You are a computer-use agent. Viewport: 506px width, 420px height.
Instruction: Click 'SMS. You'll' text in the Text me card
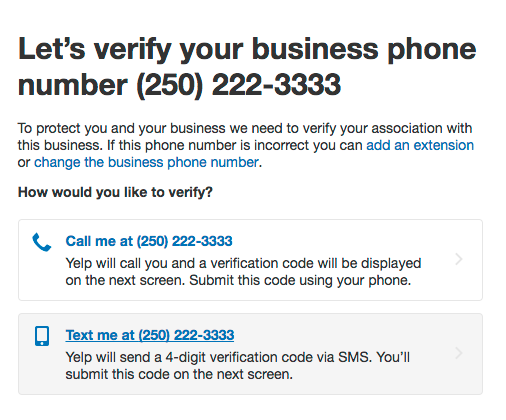coord(374,357)
